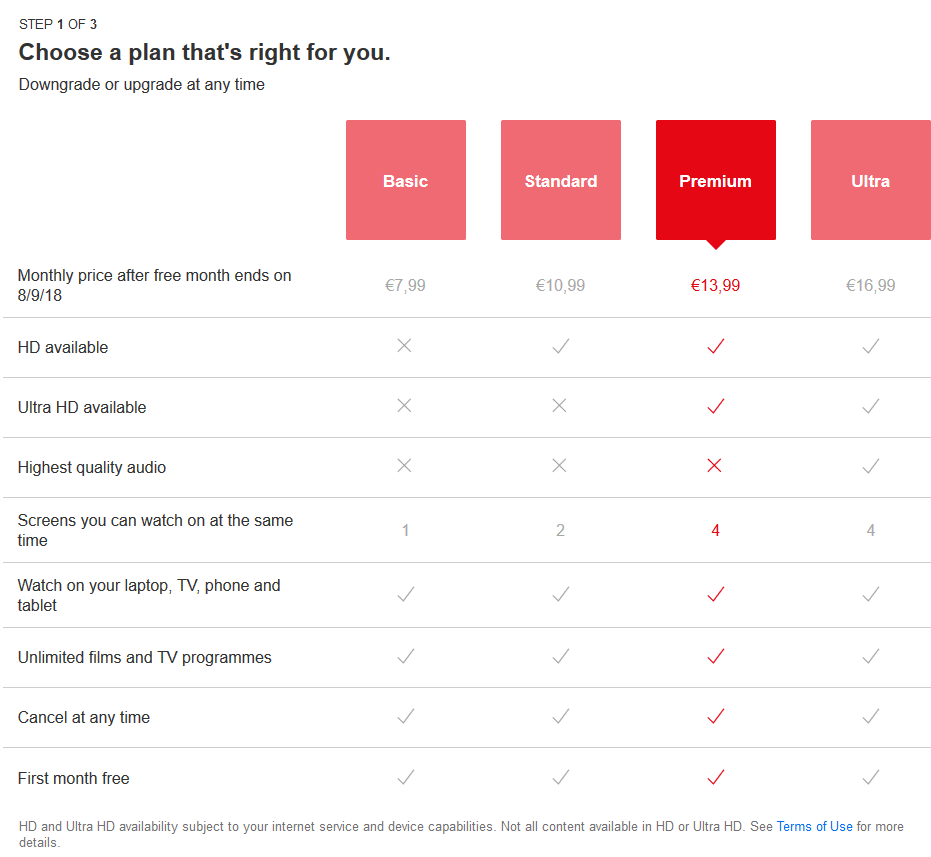Click Ultra's unlimited films checkmark

(x=871, y=656)
